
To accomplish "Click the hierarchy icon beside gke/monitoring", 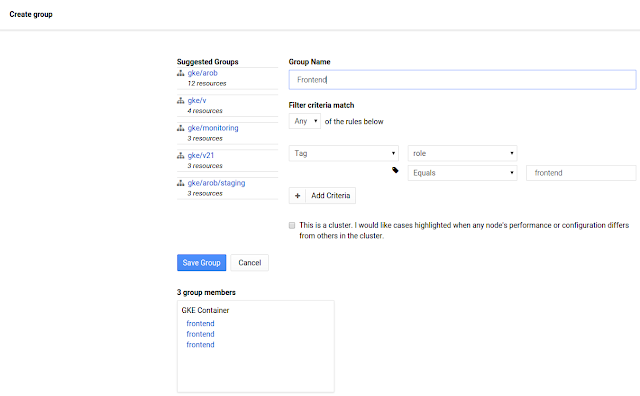I will (x=180, y=128).
